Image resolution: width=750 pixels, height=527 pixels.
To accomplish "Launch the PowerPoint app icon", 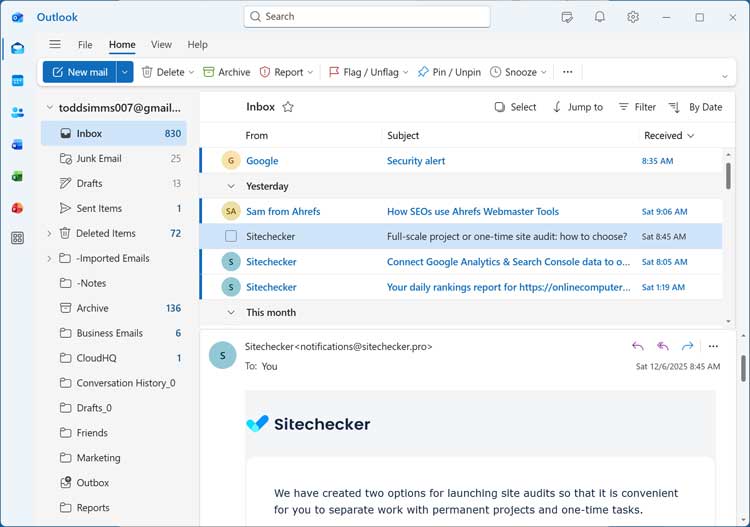I will point(18,208).
